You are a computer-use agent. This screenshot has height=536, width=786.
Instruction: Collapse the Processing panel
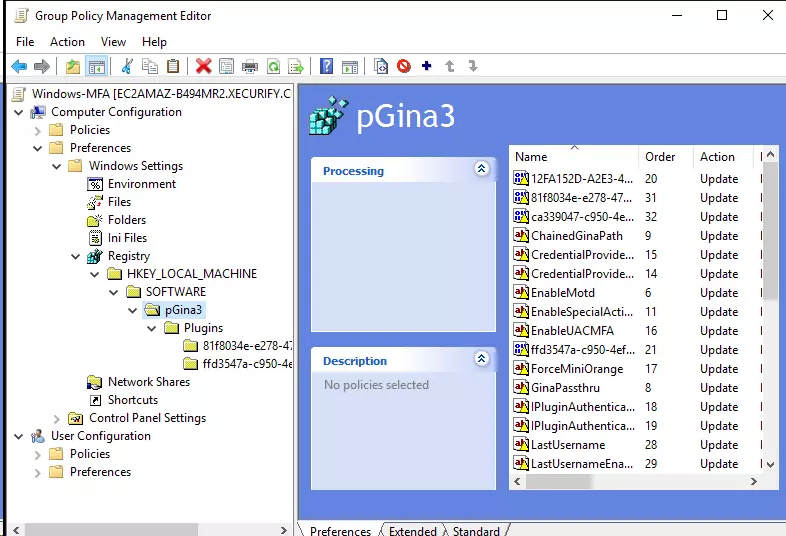pos(481,168)
